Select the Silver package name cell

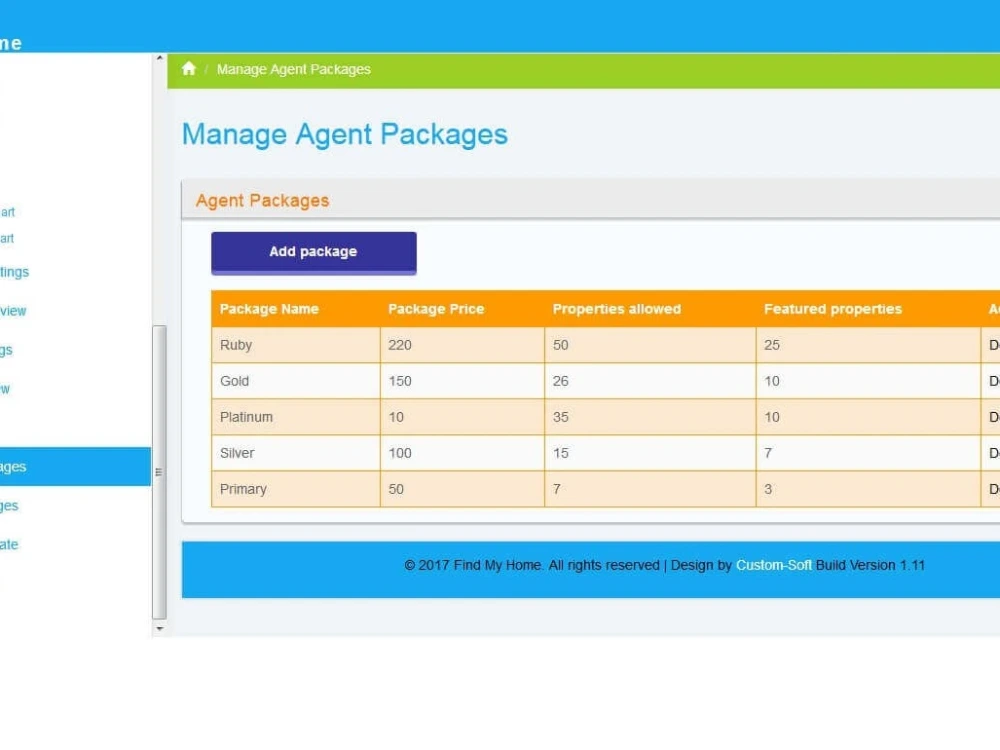296,453
